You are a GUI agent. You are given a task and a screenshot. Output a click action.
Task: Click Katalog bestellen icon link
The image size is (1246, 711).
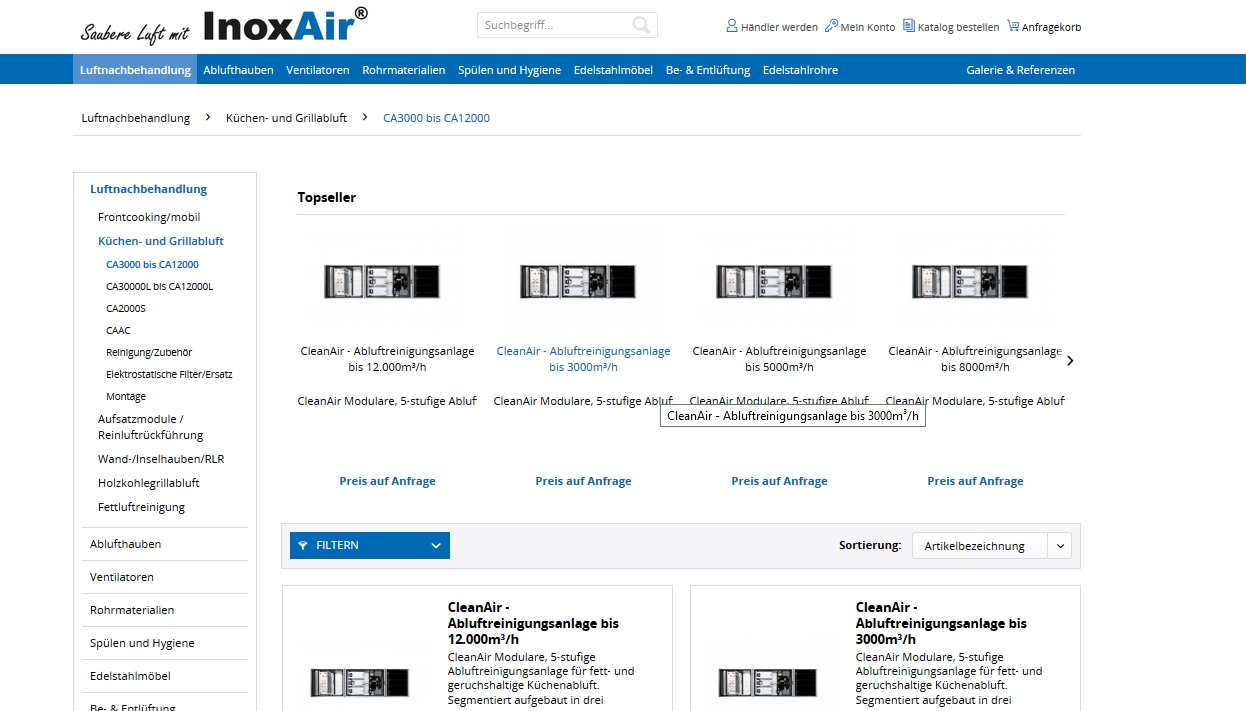(908, 26)
